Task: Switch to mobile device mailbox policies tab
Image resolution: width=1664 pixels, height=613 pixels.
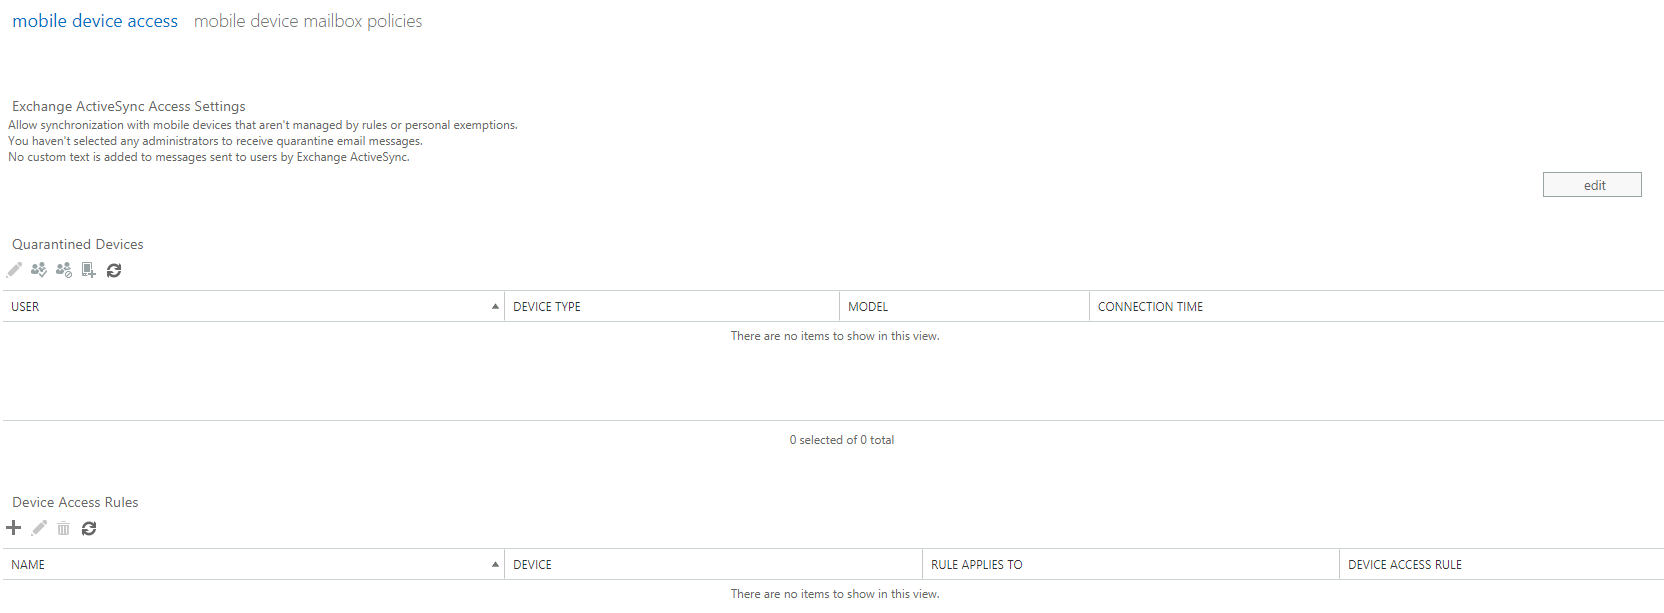Action: (308, 21)
